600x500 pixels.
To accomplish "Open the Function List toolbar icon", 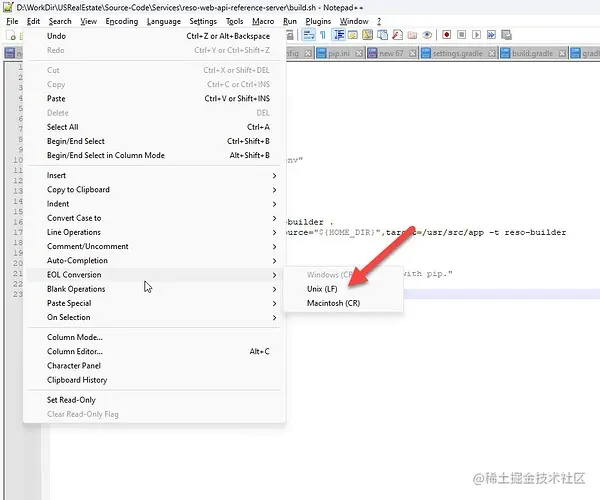I will click(397, 35).
